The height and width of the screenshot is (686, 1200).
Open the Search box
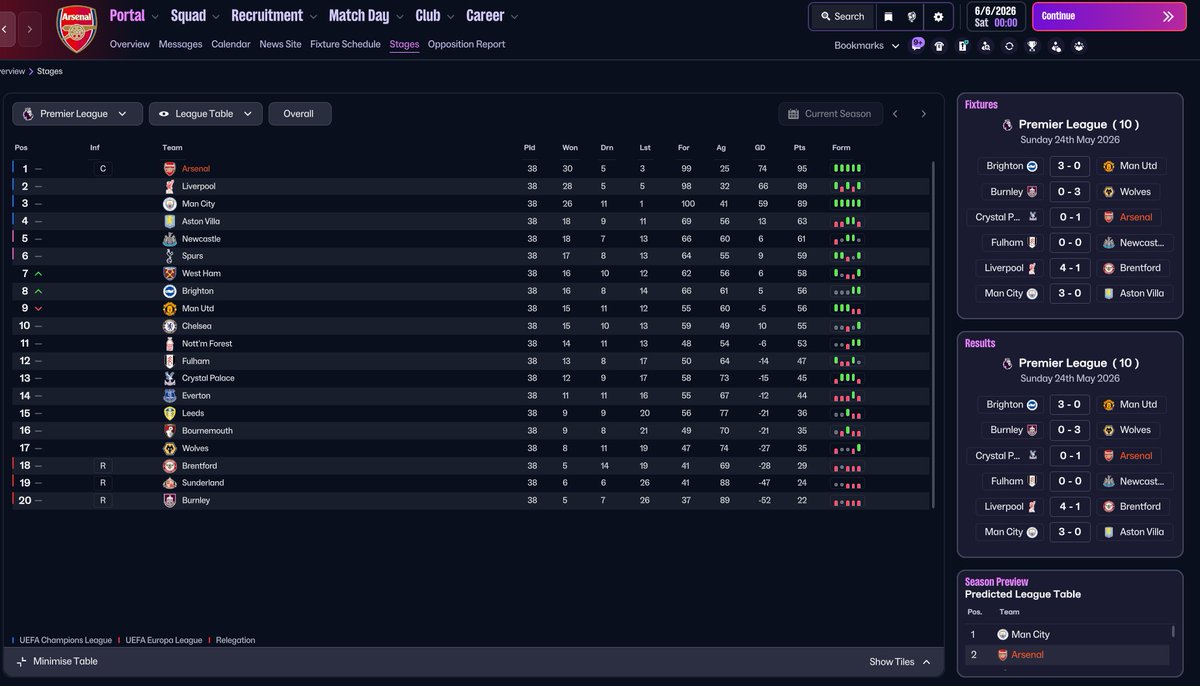[841, 17]
